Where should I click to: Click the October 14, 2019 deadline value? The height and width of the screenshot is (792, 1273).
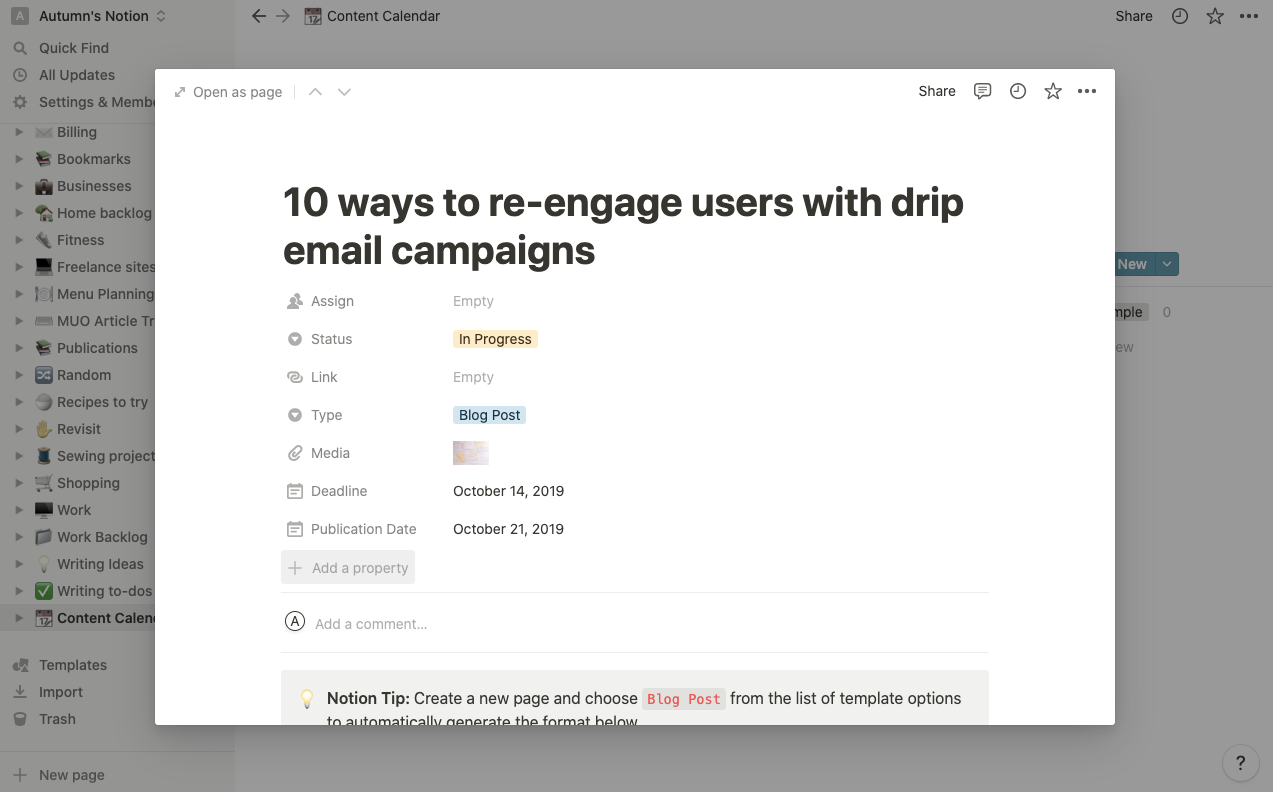point(508,491)
